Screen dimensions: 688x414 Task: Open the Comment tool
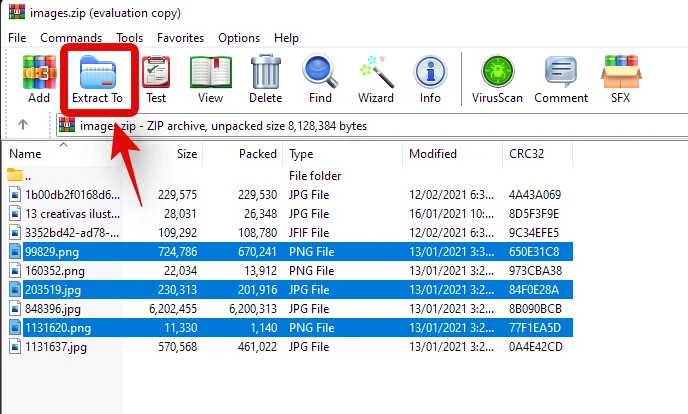[560, 79]
